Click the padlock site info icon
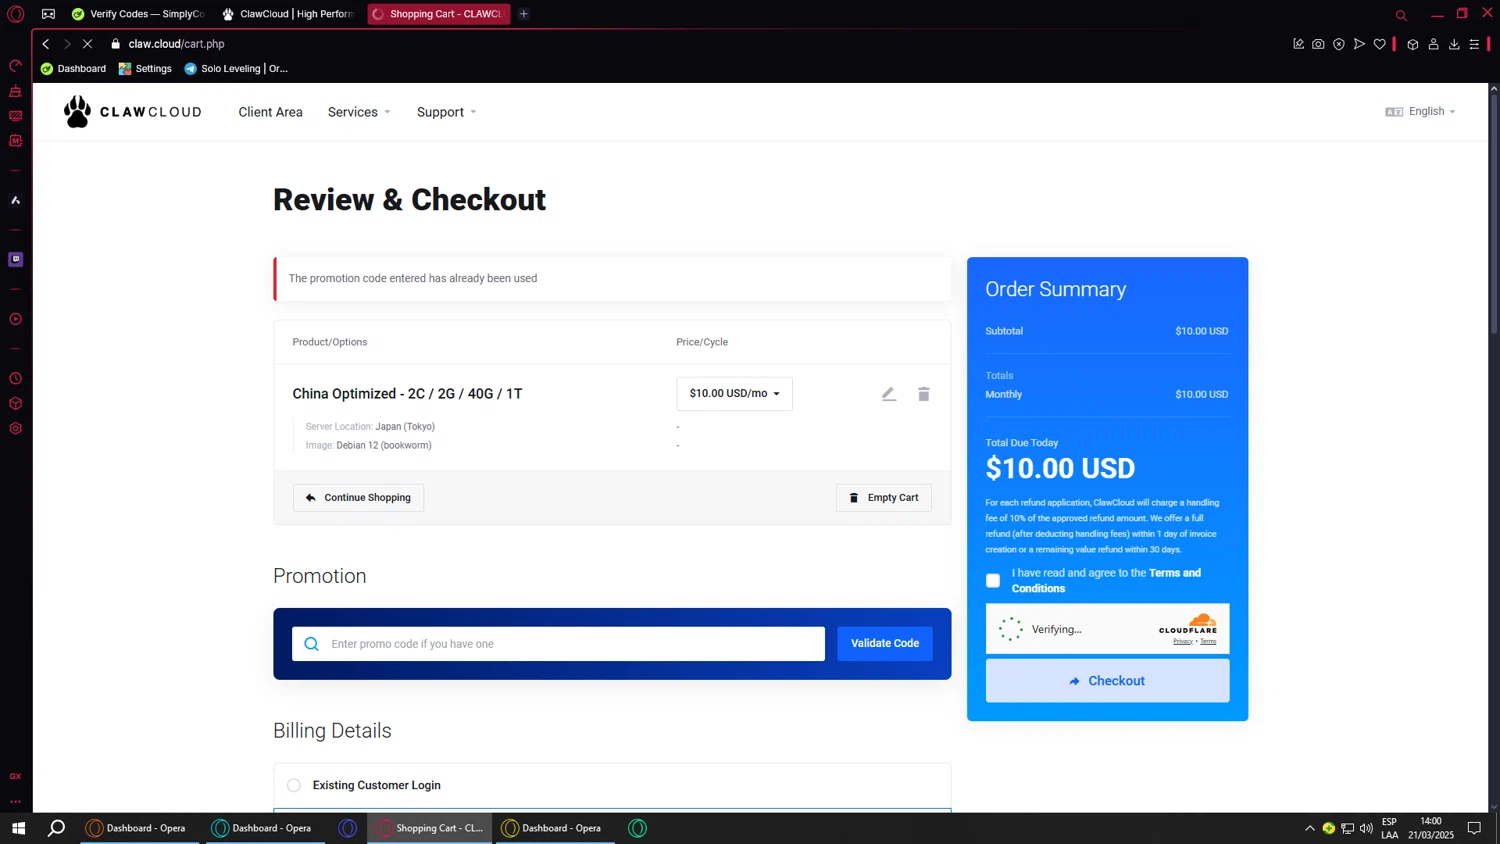The image size is (1500, 844). click(116, 44)
